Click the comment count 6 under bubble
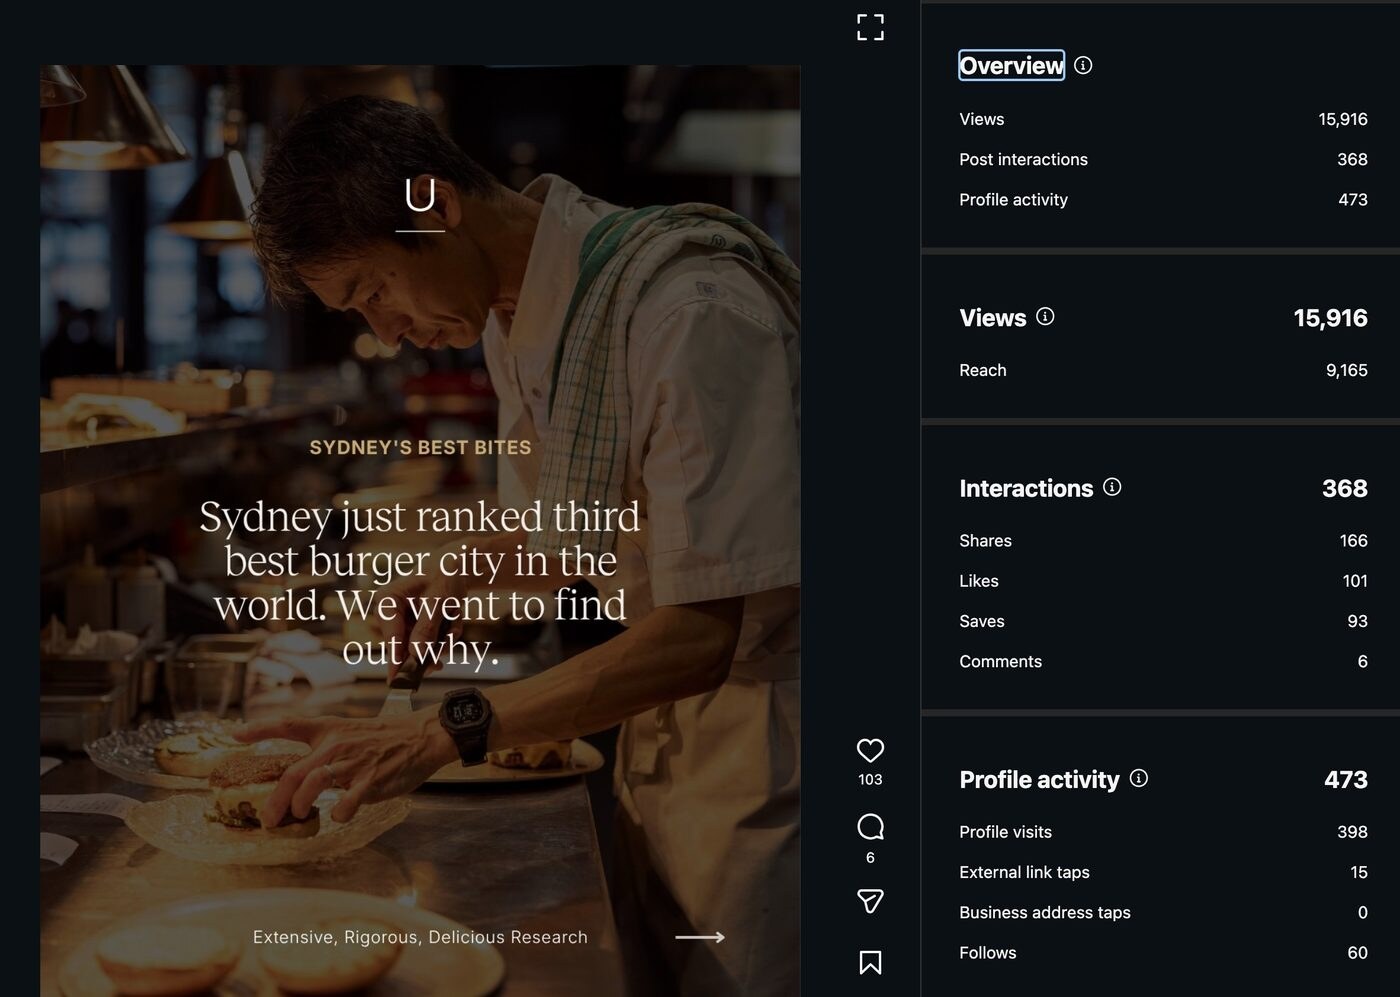This screenshot has width=1400, height=997. tap(870, 858)
